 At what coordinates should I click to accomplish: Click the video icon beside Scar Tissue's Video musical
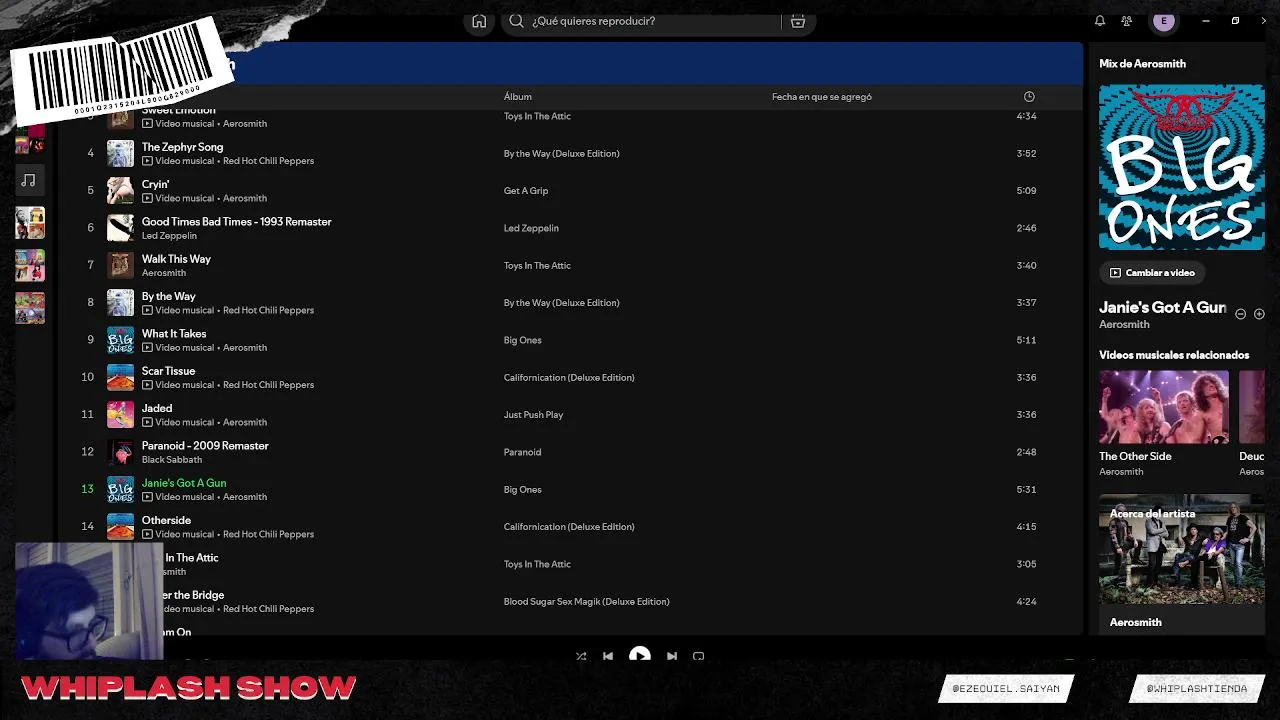click(147, 385)
